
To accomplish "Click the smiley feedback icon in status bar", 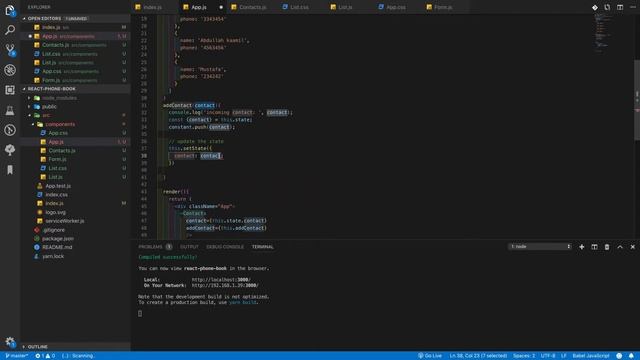I will pyautogui.click(x=619, y=356).
